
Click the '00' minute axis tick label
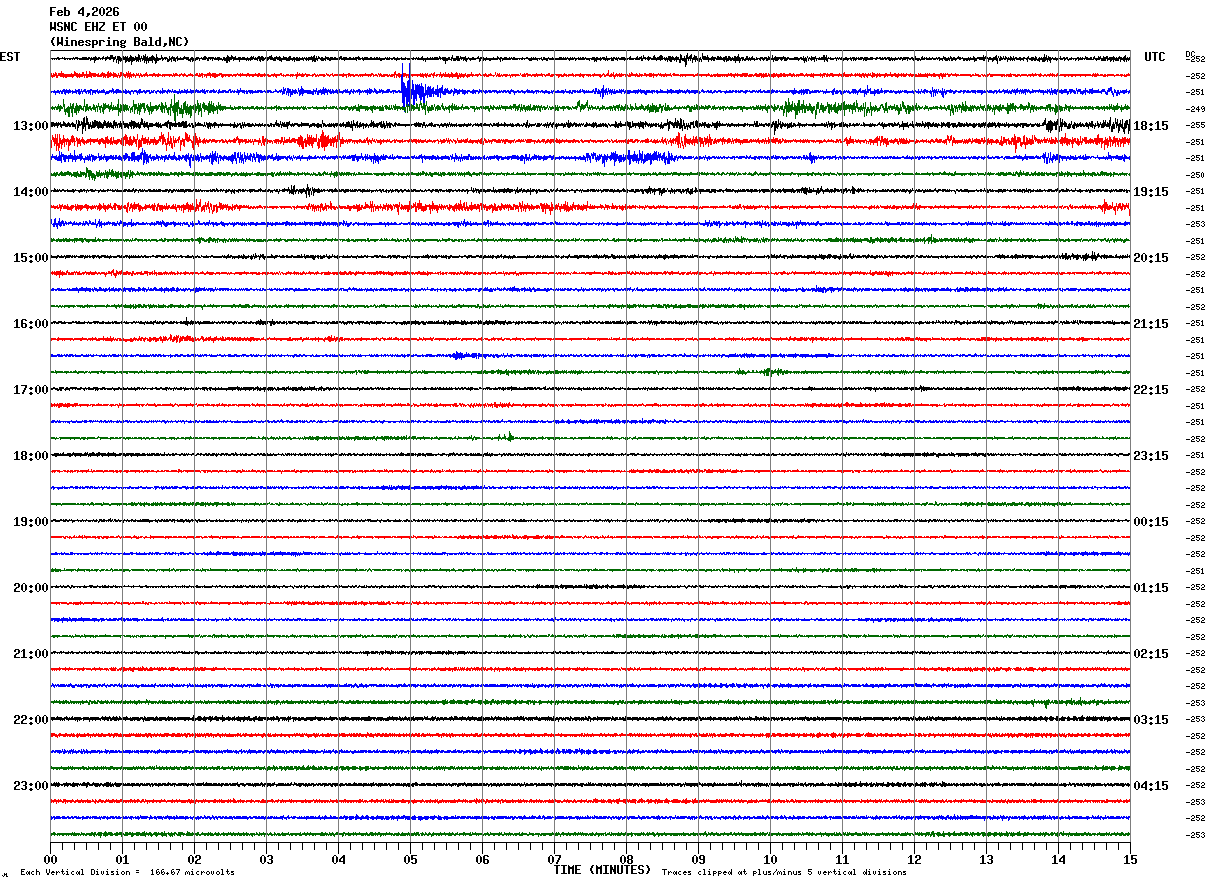pos(51,859)
